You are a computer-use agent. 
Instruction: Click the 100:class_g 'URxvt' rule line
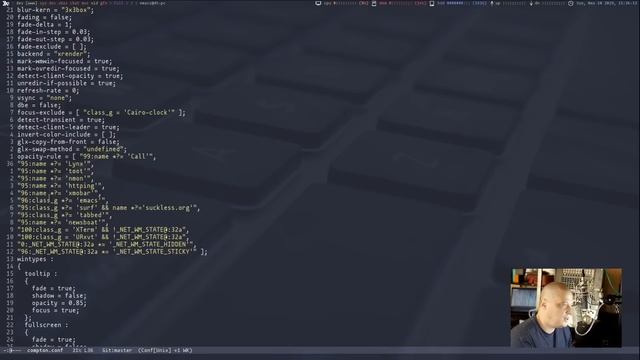(x=103, y=238)
